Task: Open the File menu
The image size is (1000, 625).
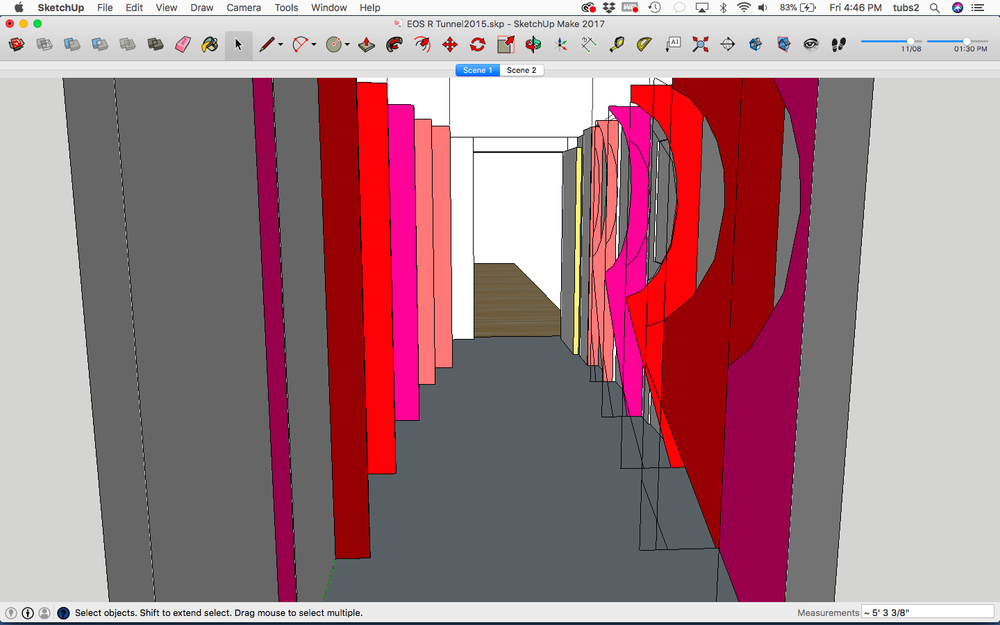Action: [x=105, y=8]
